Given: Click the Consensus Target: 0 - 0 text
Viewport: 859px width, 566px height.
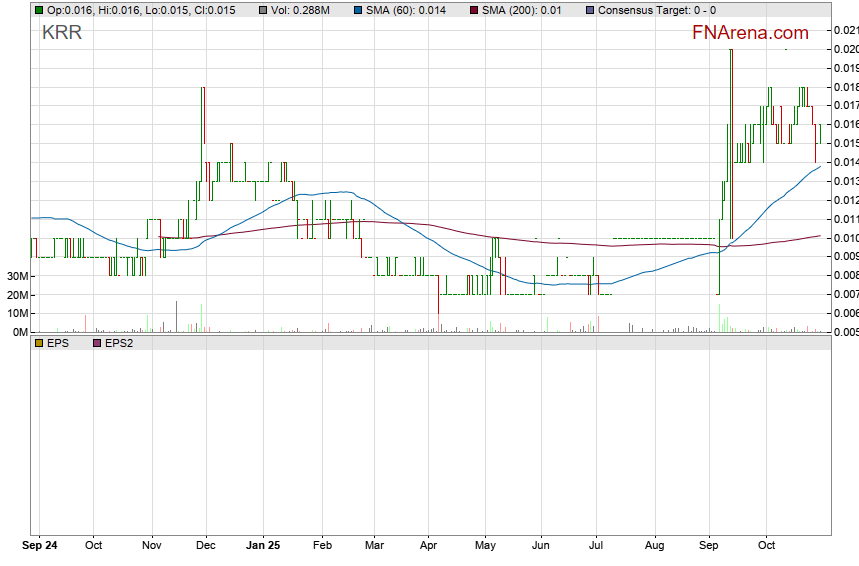Looking at the screenshot, I should 656,10.
